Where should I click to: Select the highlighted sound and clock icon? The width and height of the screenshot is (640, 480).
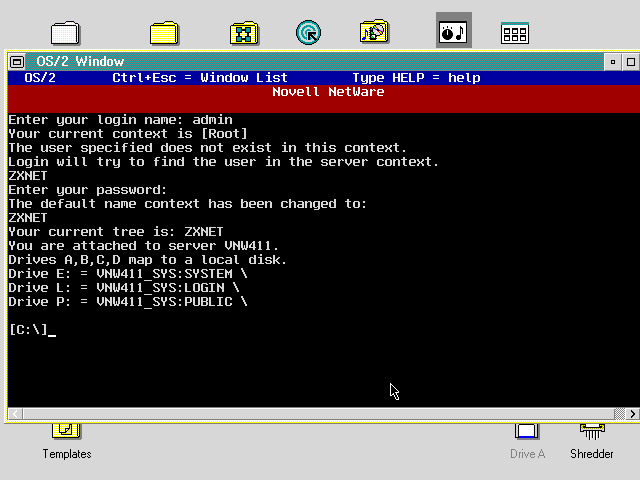point(453,30)
